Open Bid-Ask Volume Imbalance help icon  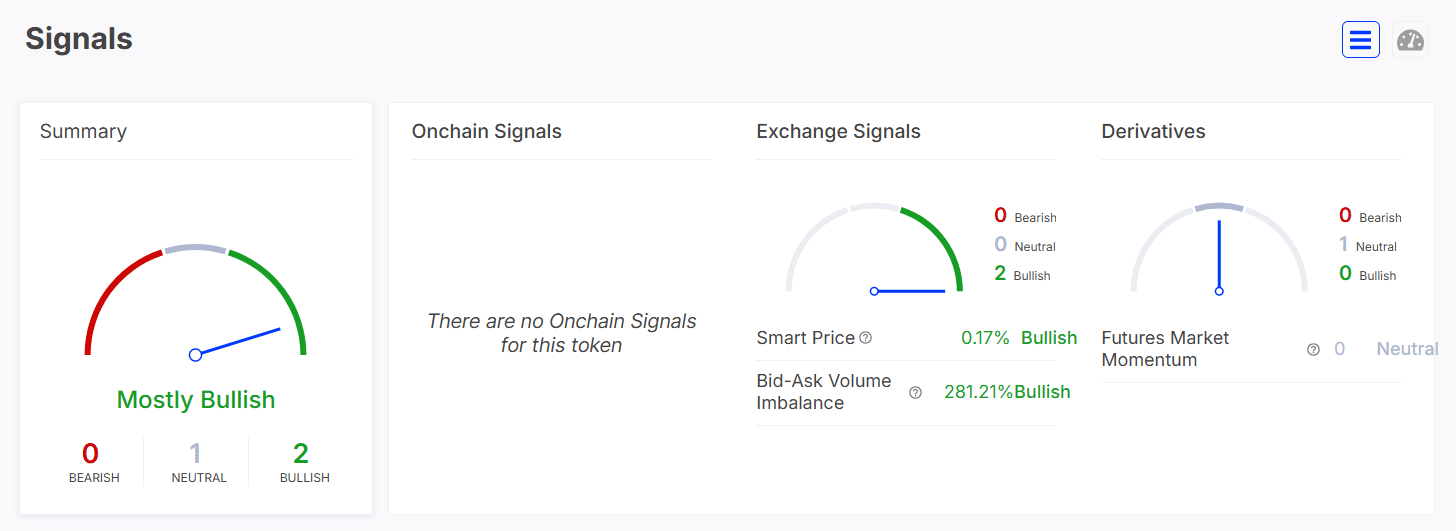(x=915, y=392)
